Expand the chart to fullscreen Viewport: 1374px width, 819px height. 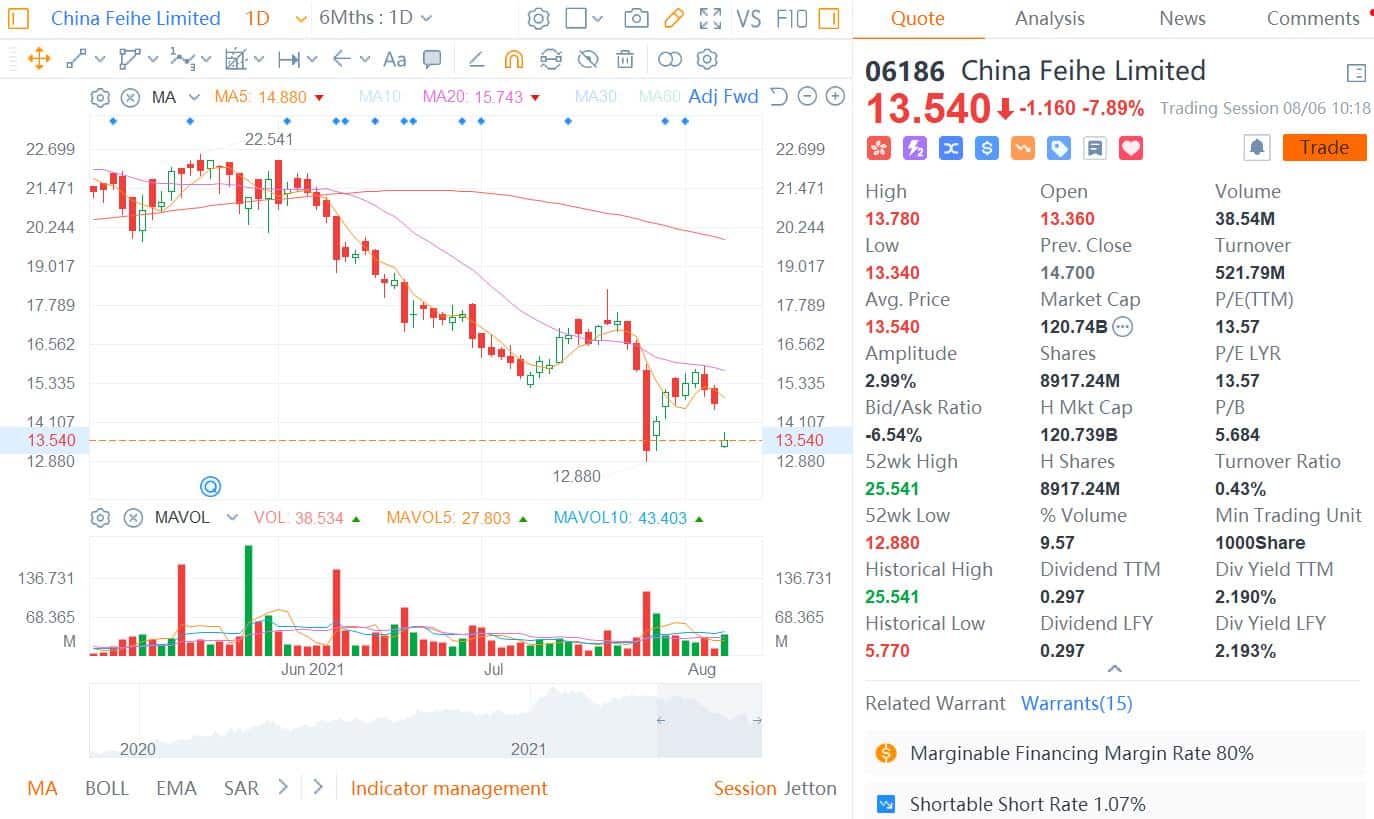710,18
